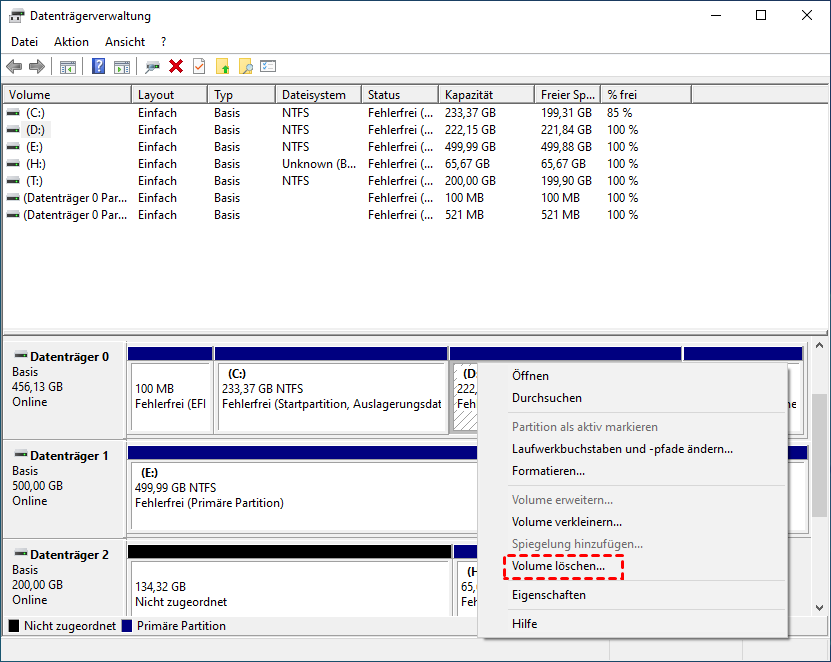
Task: Click the 499,99 GB capacity cell
Action: (470, 147)
